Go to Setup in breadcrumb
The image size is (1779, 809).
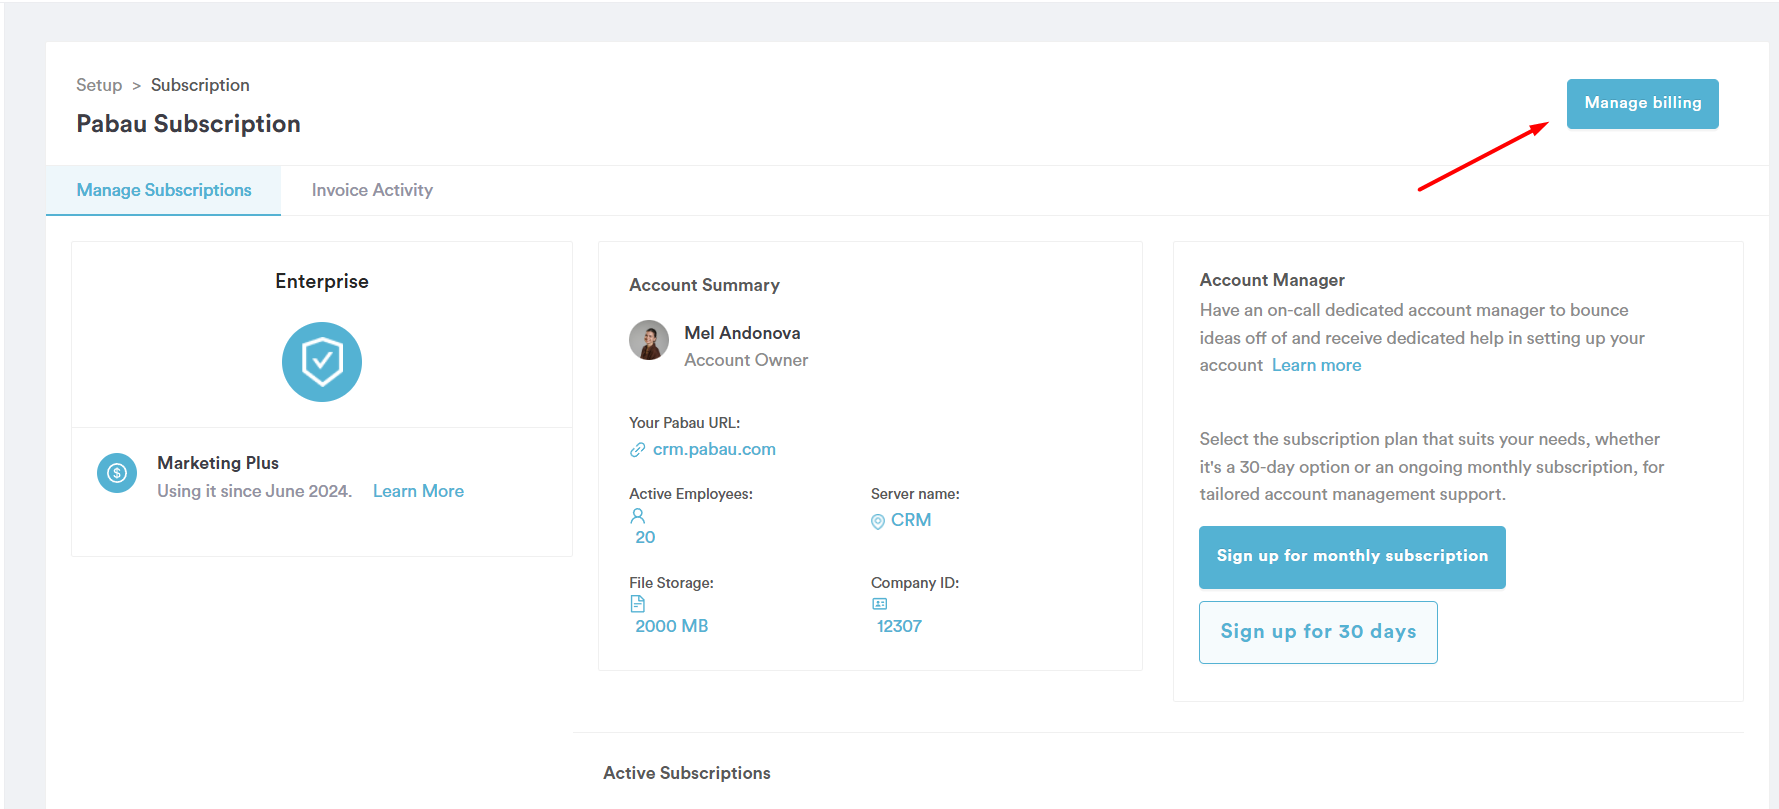[x=99, y=85]
